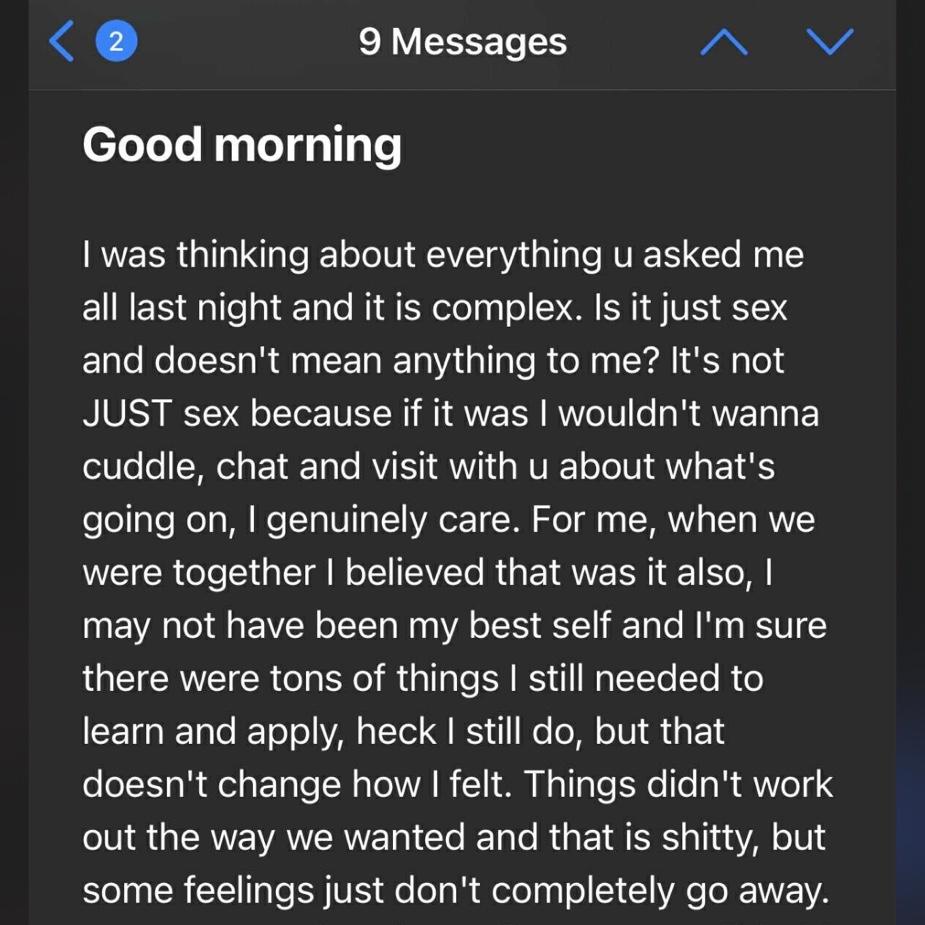Tap the "9 Messages" thread title
The image size is (925, 925).
462,42
